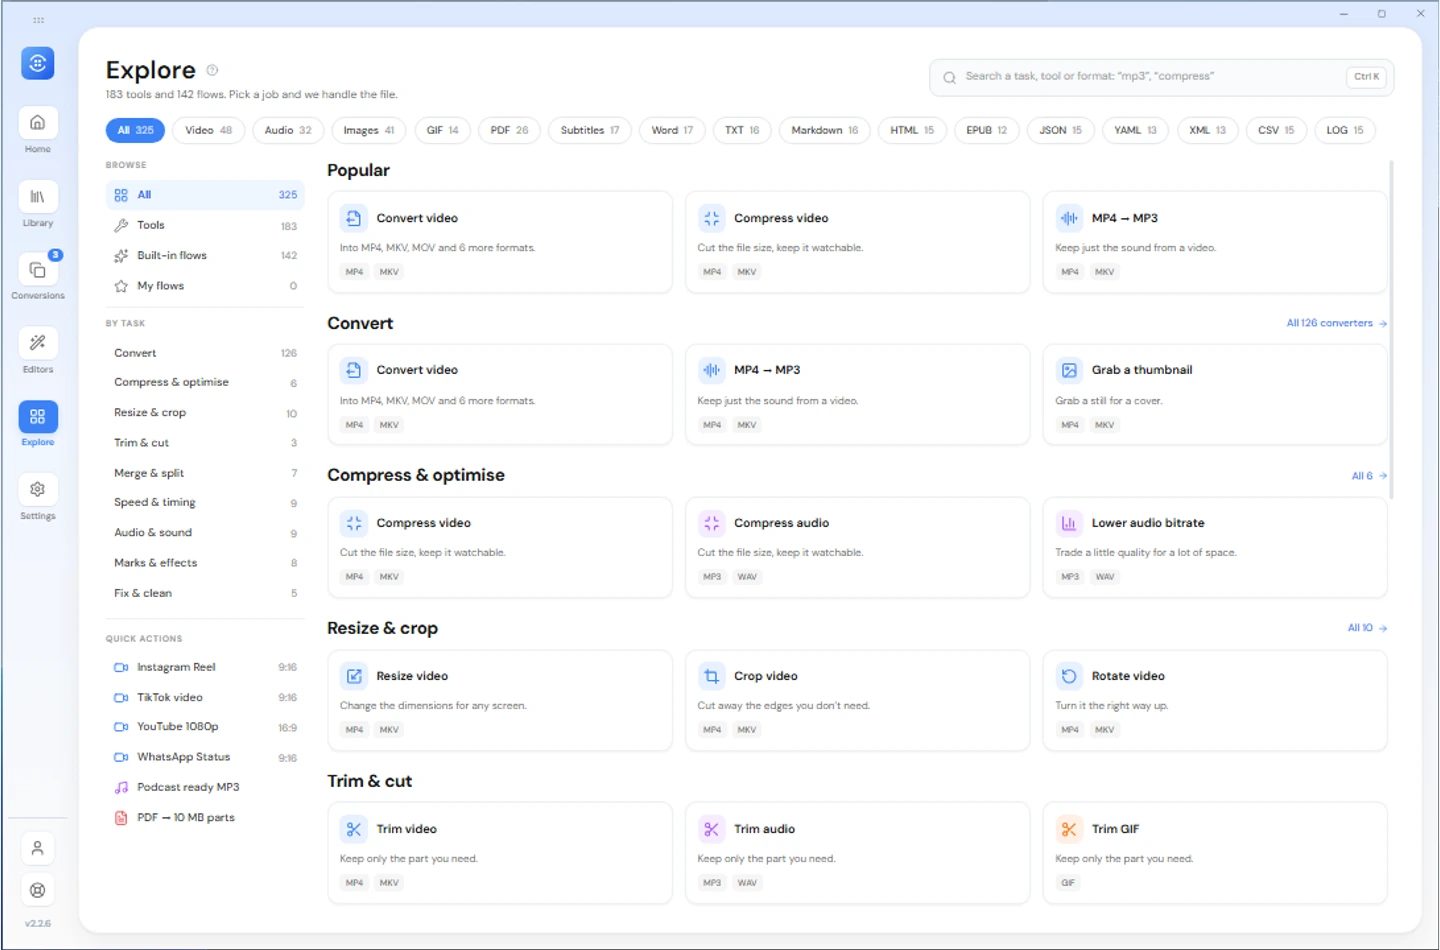This screenshot has height=950, width=1440.
Task: Select the LOG 15 filter chip
Action: point(1344,130)
